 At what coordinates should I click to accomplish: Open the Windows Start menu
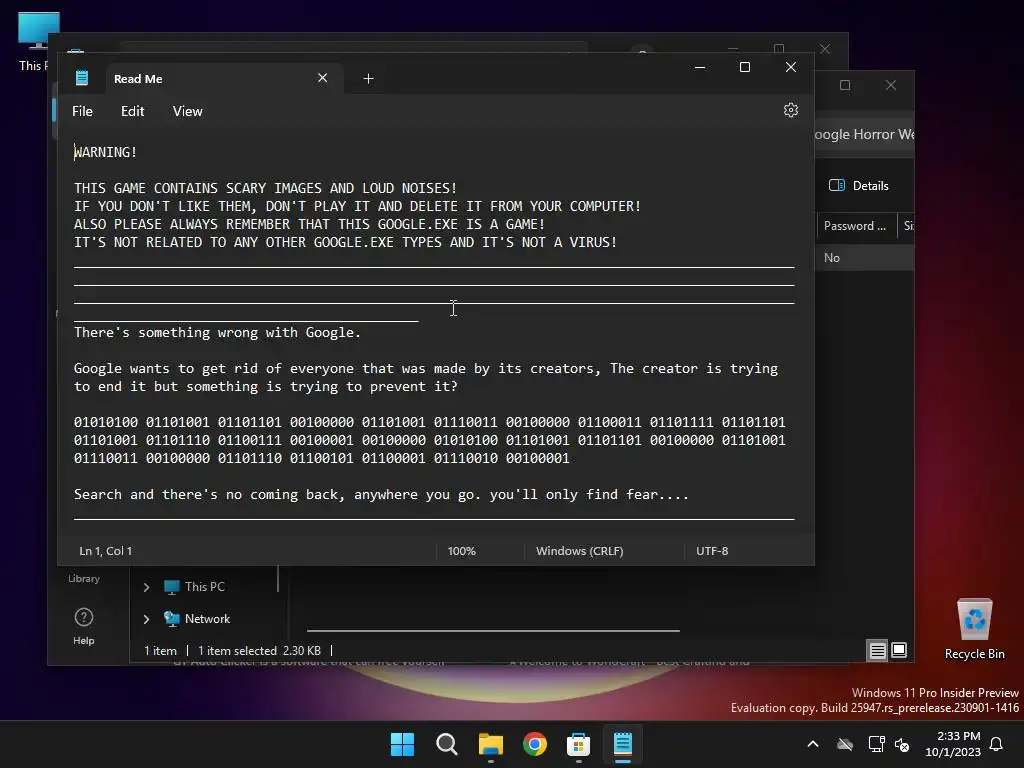coord(402,744)
